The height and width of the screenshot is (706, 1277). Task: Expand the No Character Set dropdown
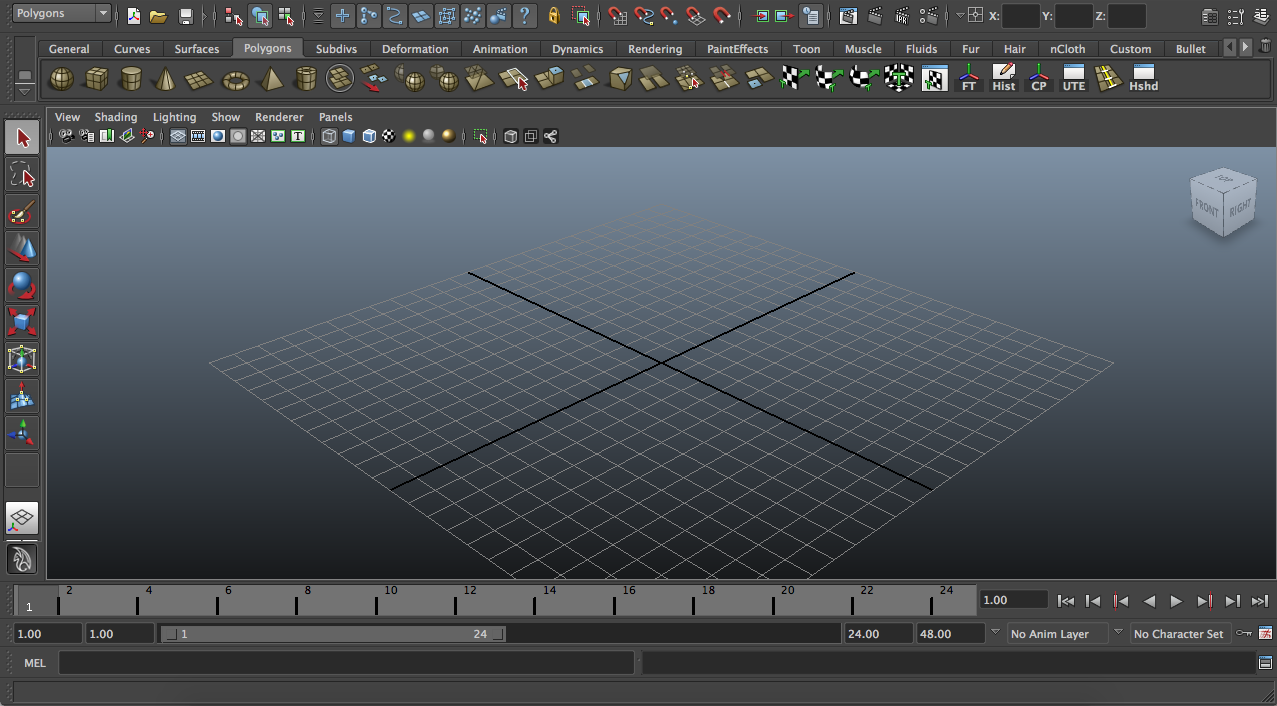tap(1180, 633)
